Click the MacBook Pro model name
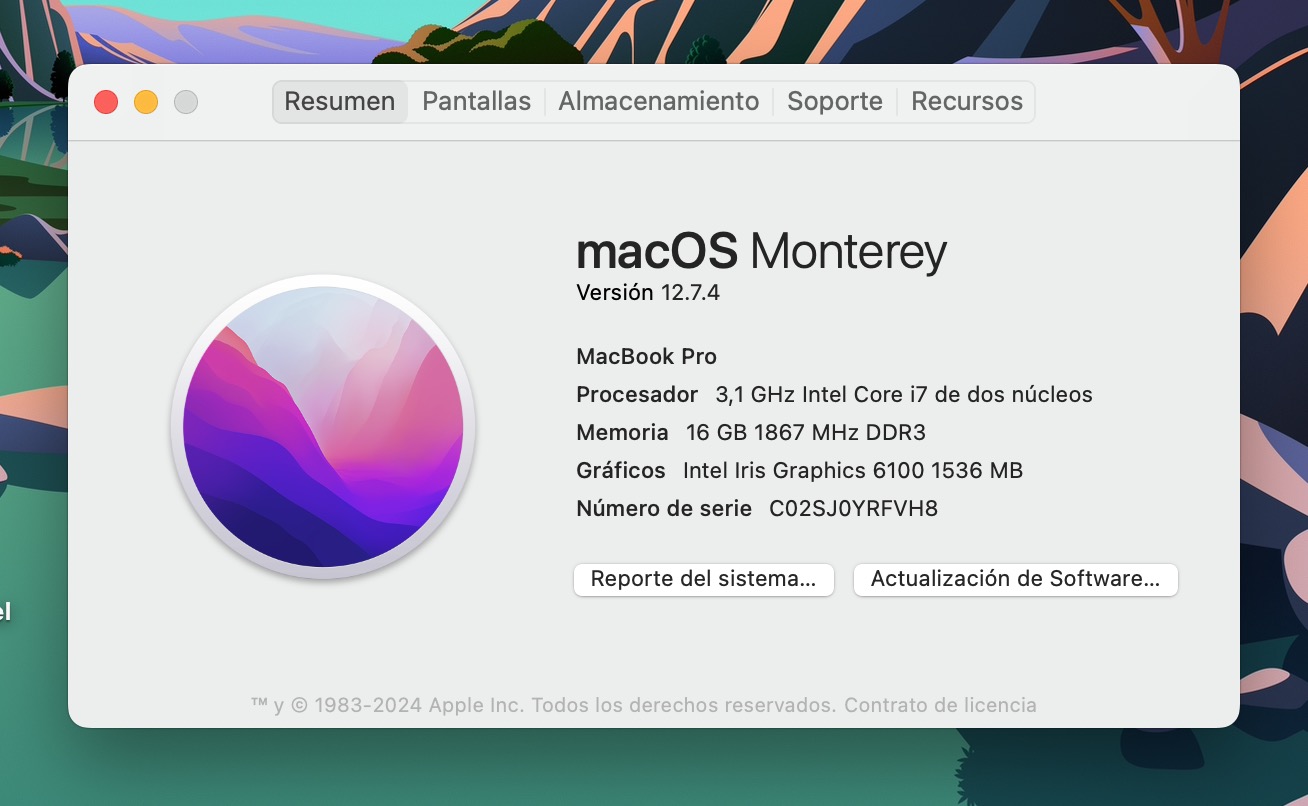 point(646,357)
